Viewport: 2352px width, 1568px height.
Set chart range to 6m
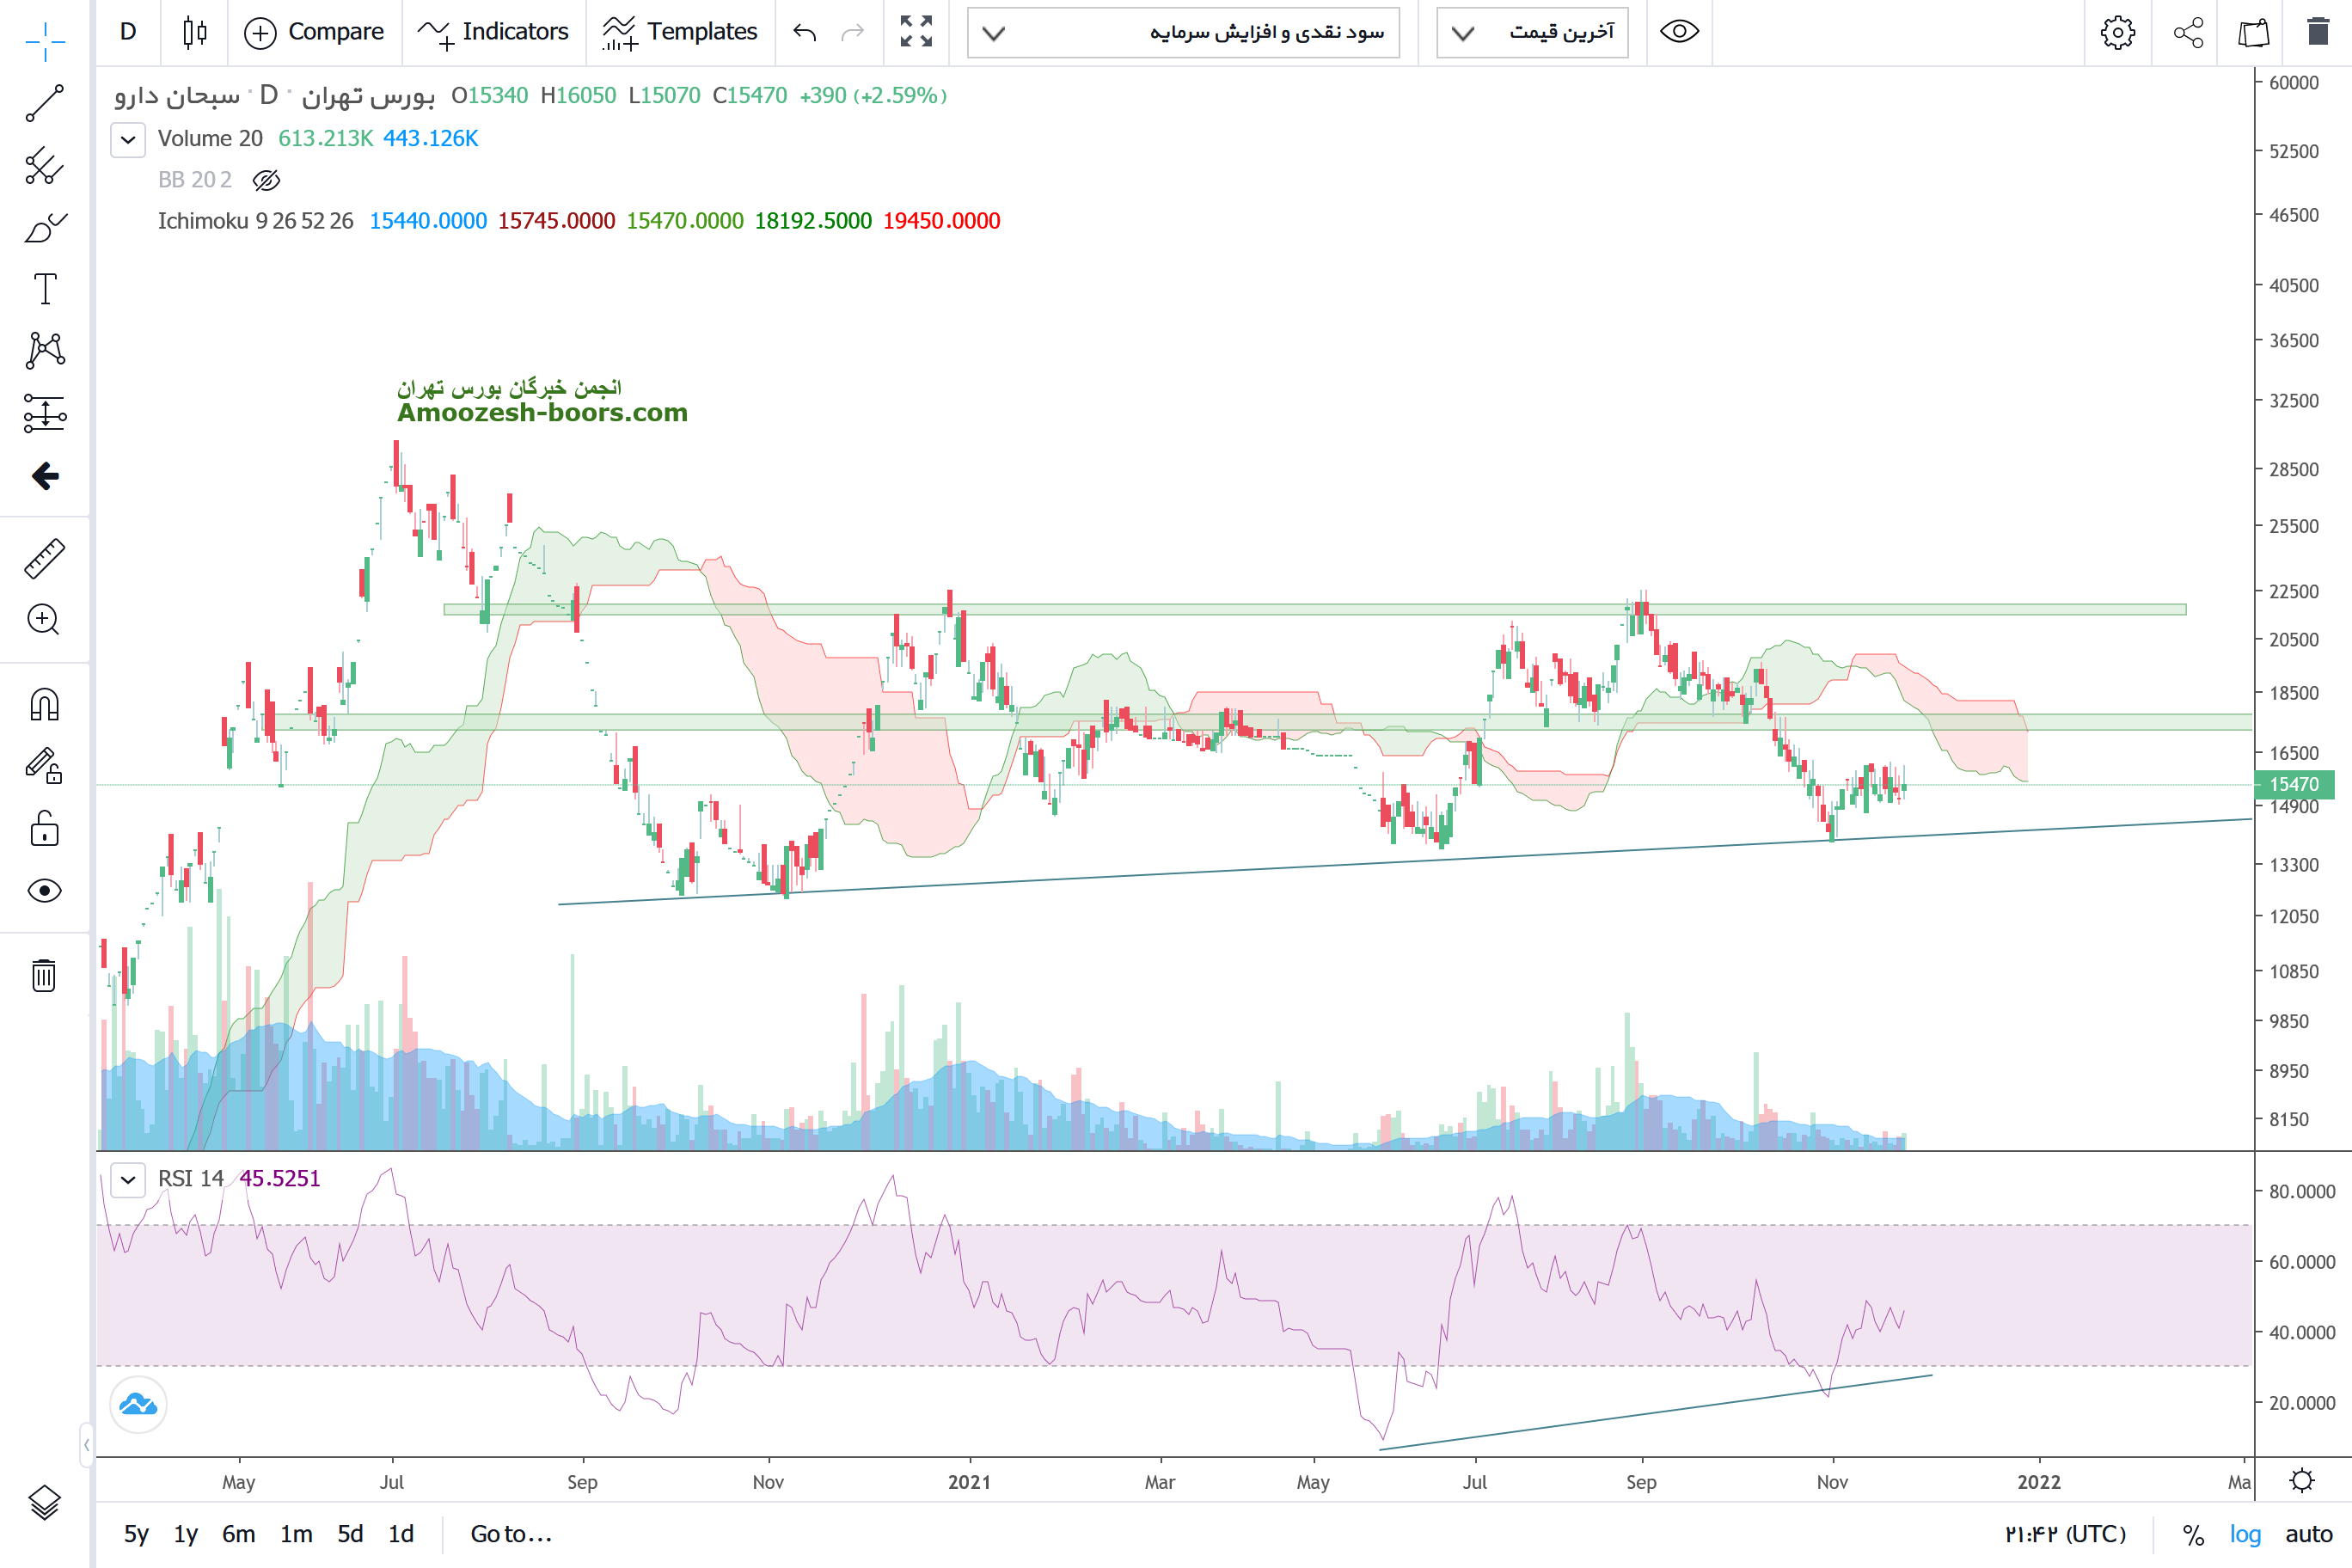[238, 1534]
